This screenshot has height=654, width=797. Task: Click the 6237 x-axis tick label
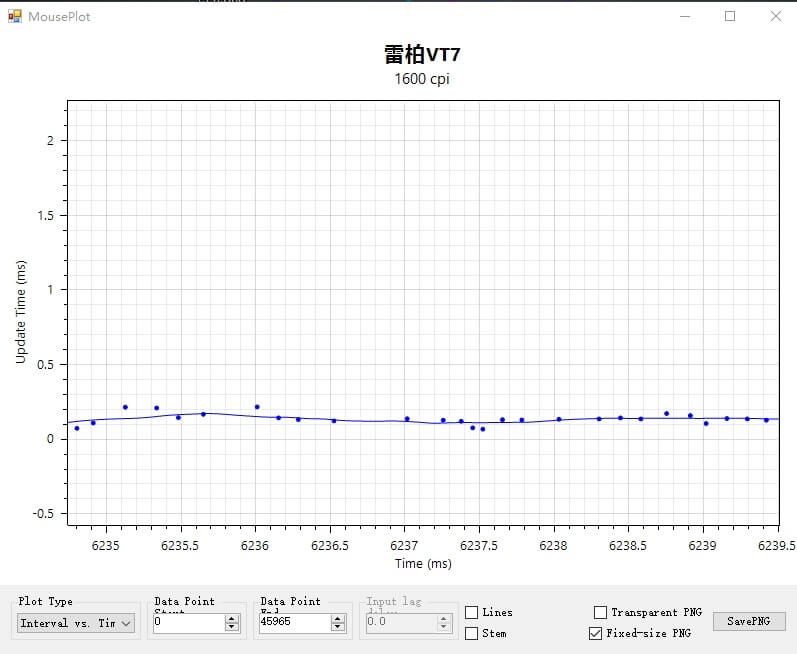tap(404, 545)
